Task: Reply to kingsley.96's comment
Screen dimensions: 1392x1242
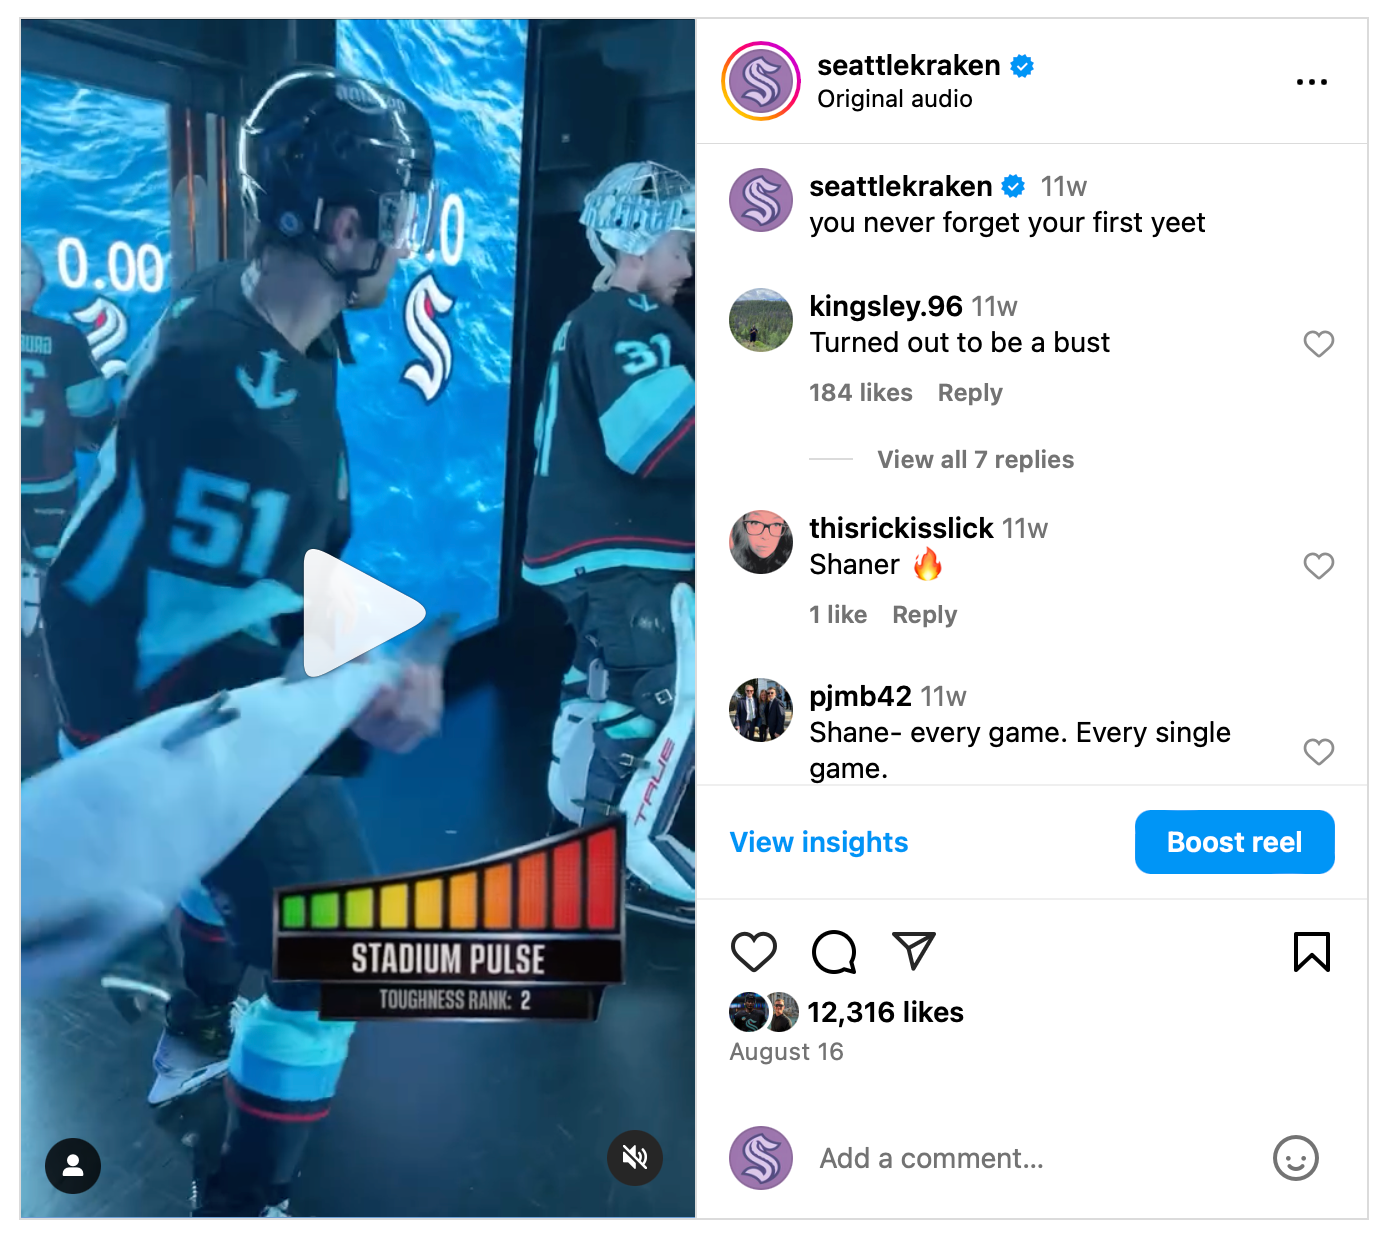Action: [970, 393]
